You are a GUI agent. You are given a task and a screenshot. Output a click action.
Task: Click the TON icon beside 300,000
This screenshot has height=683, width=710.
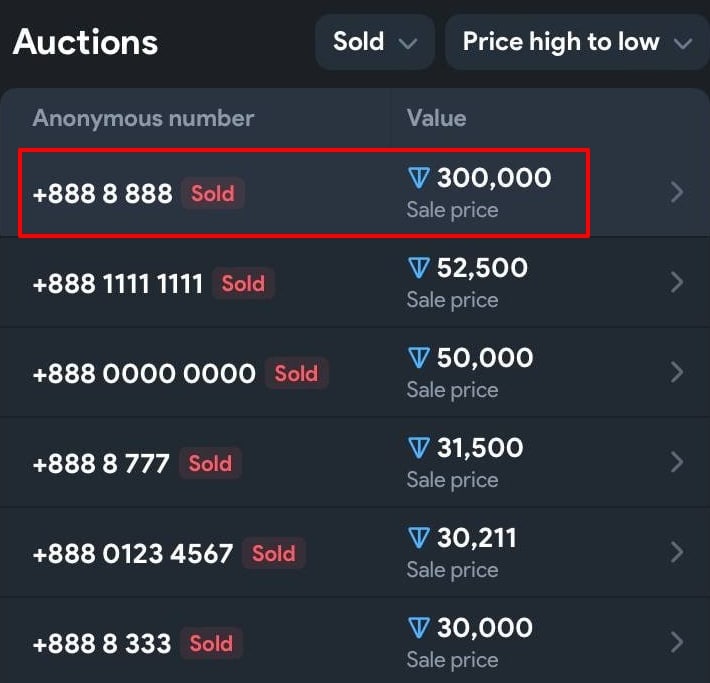418,178
